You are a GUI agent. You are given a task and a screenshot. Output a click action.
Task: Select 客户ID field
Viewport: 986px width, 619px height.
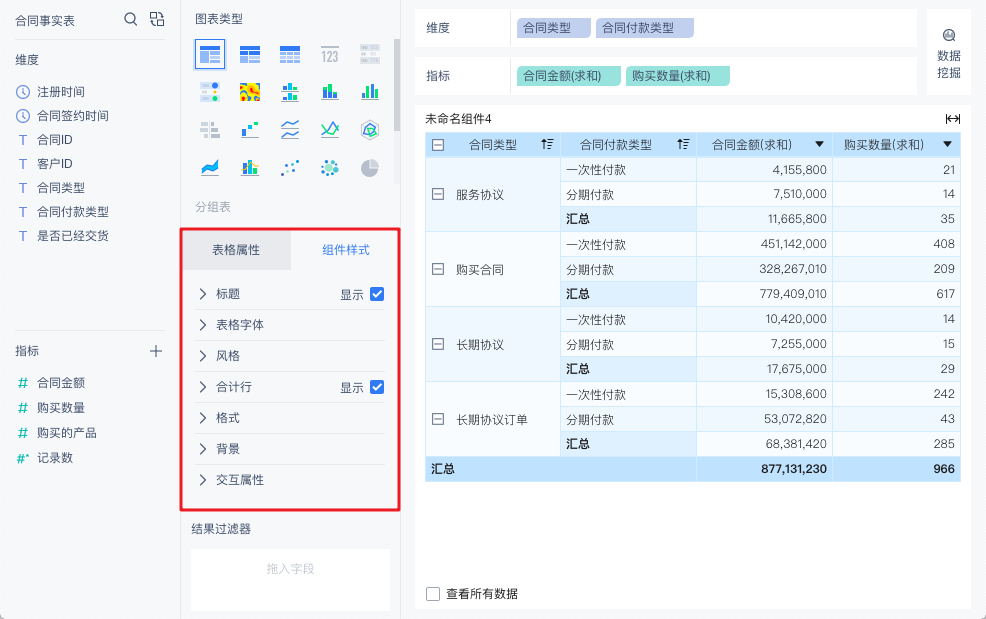tap(54, 164)
